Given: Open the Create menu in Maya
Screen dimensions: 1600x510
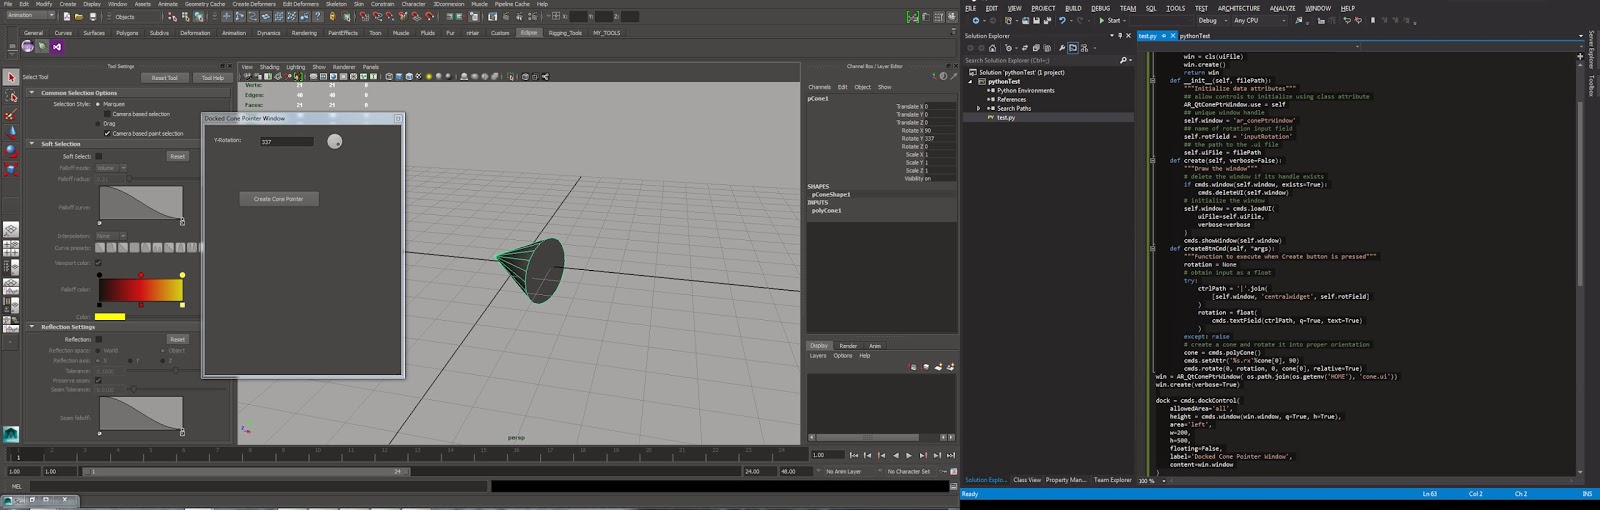Looking at the screenshot, I should [67, 4].
